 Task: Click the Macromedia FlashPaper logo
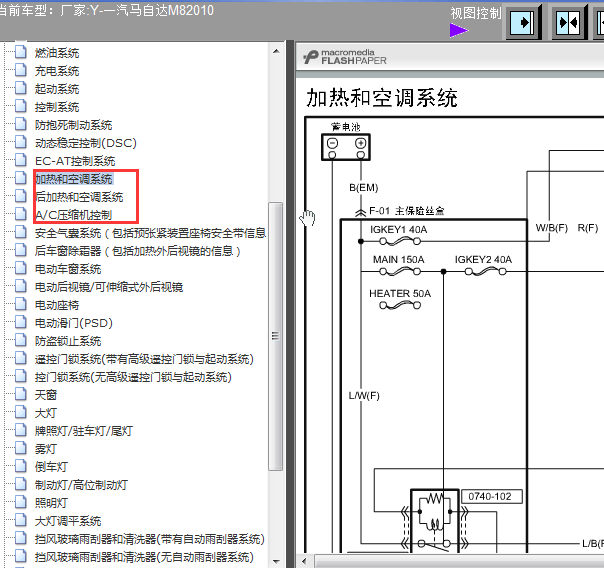pyautogui.click(x=345, y=57)
